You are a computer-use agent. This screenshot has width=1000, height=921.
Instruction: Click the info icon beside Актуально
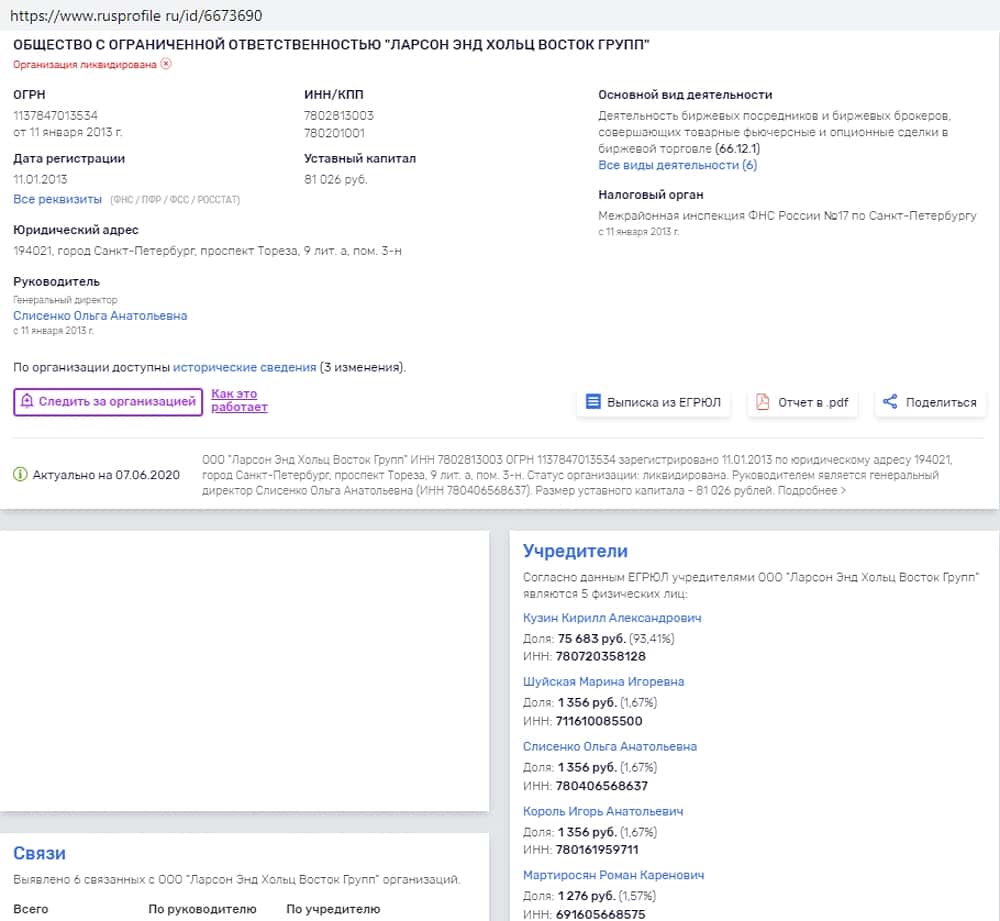pos(20,475)
